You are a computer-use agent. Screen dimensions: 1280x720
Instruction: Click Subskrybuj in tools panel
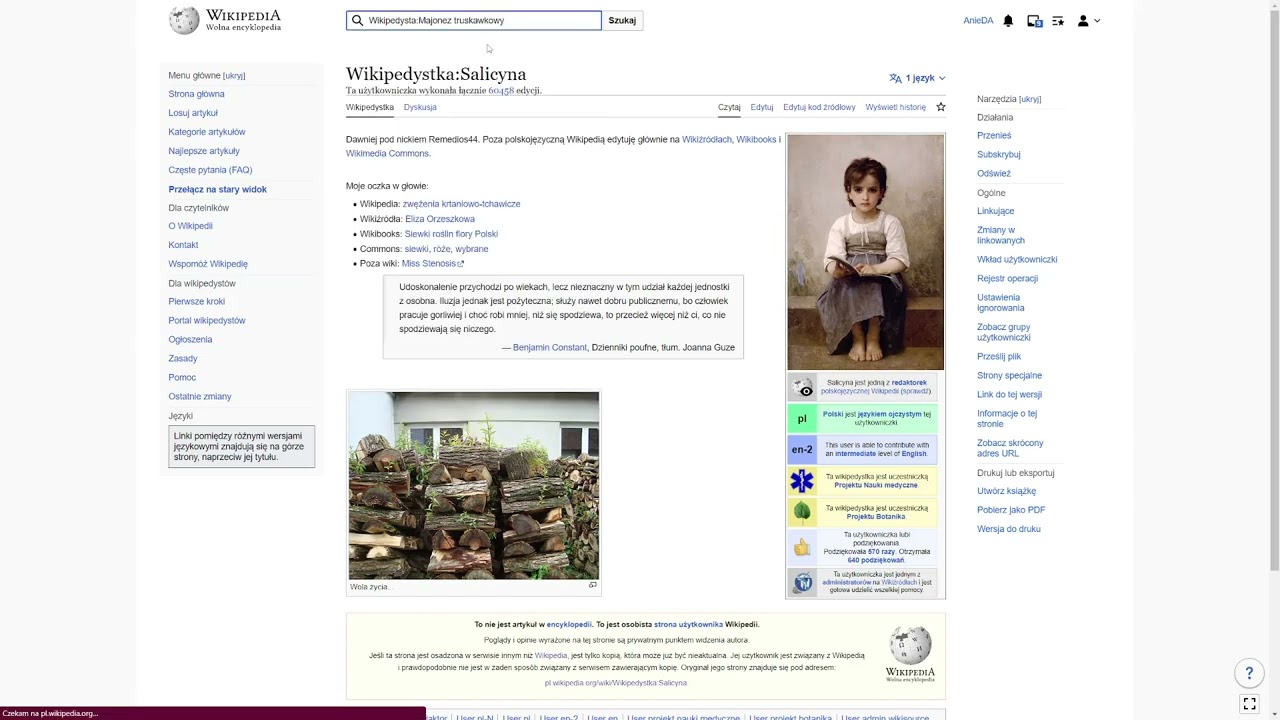tap(999, 154)
